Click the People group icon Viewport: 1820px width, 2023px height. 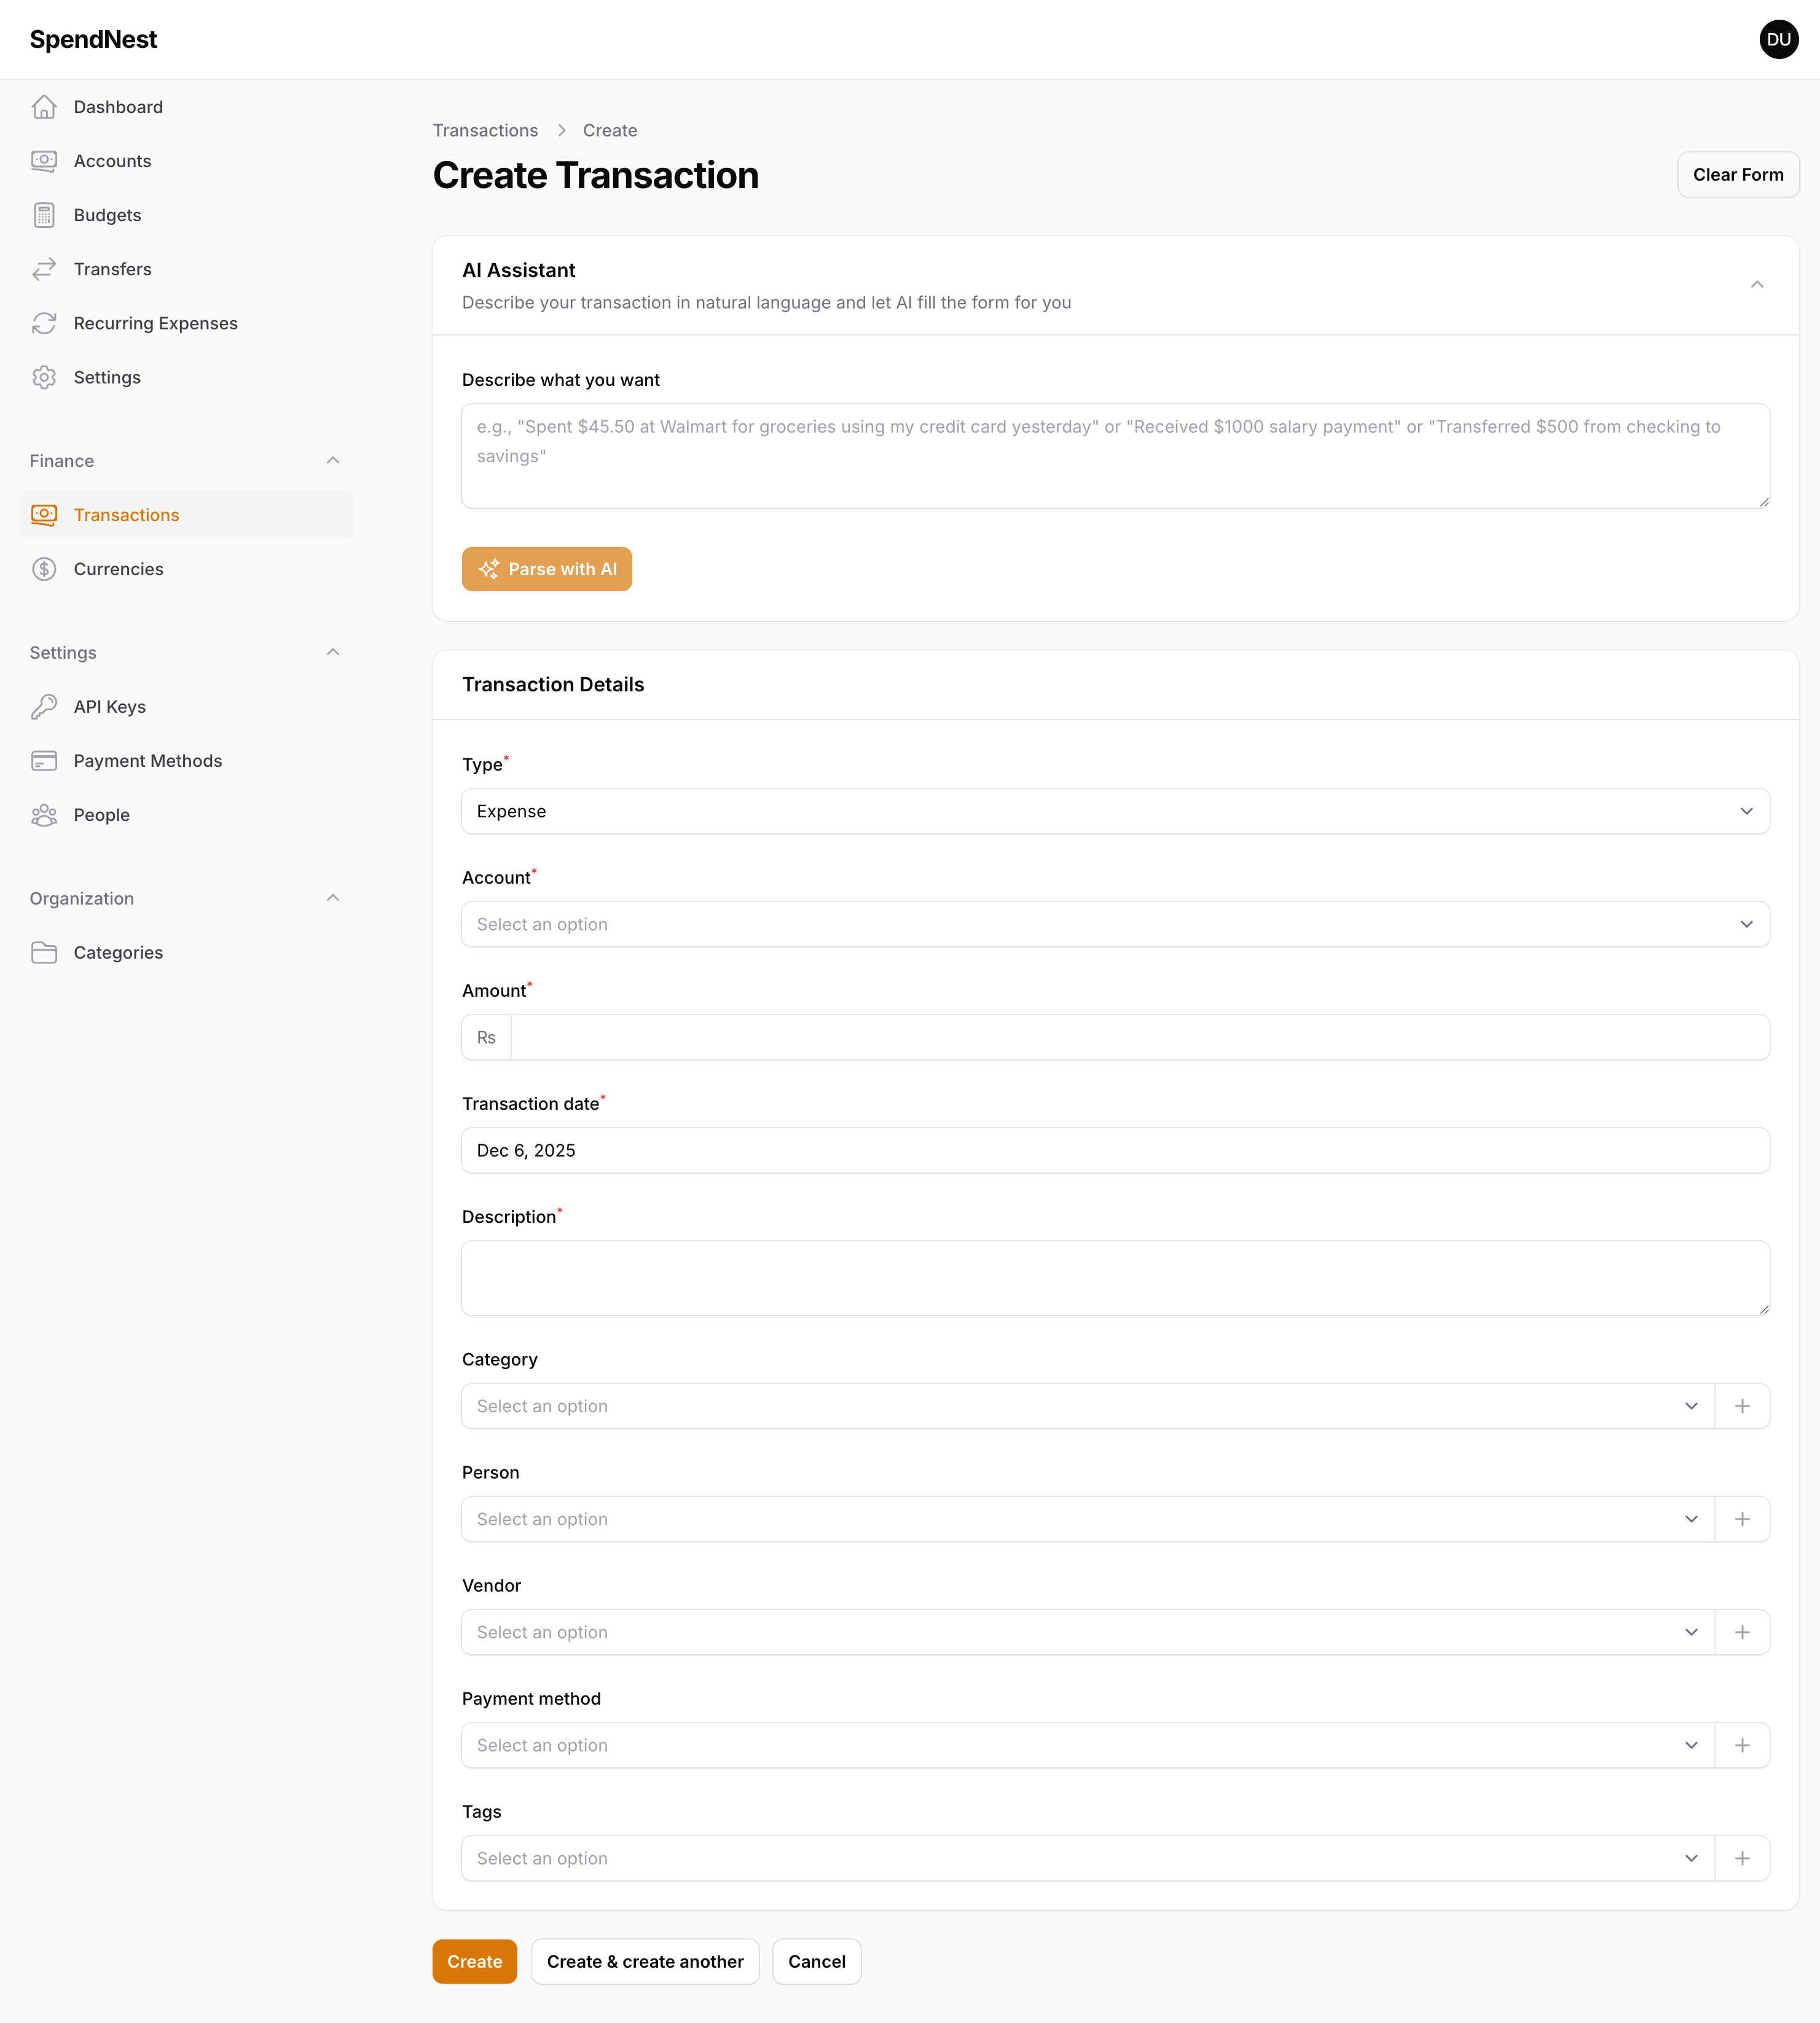click(x=44, y=815)
